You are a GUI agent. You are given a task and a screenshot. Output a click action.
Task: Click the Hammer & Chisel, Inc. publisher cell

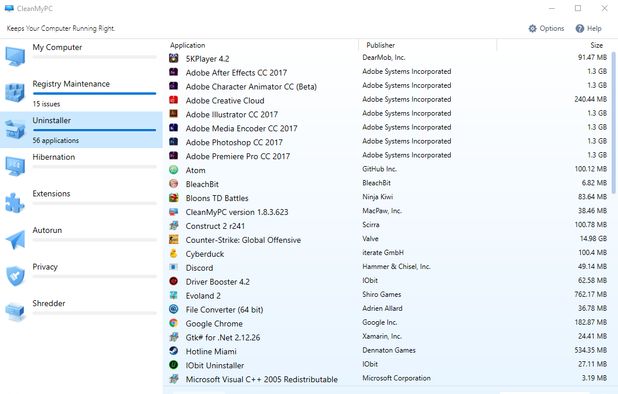click(396, 266)
